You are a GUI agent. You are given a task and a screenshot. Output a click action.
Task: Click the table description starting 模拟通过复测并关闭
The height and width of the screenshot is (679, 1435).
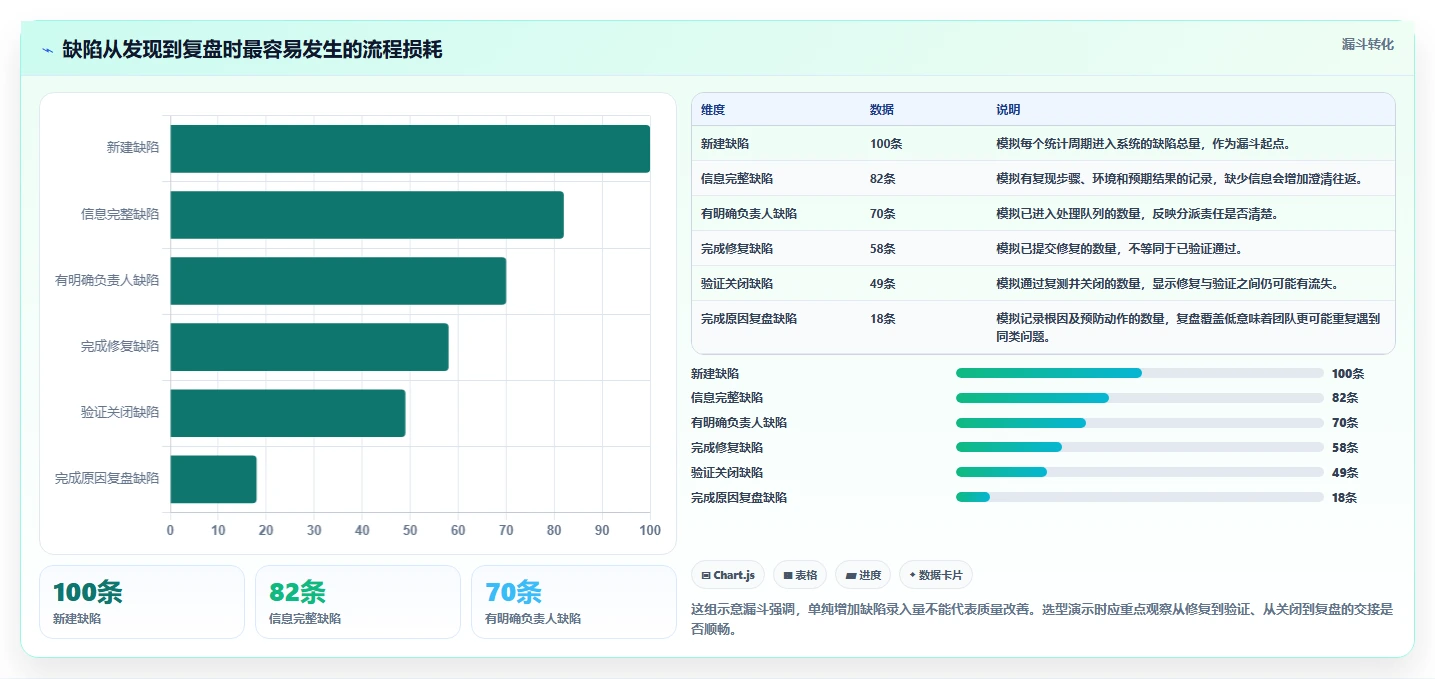(x=1168, y=283)
